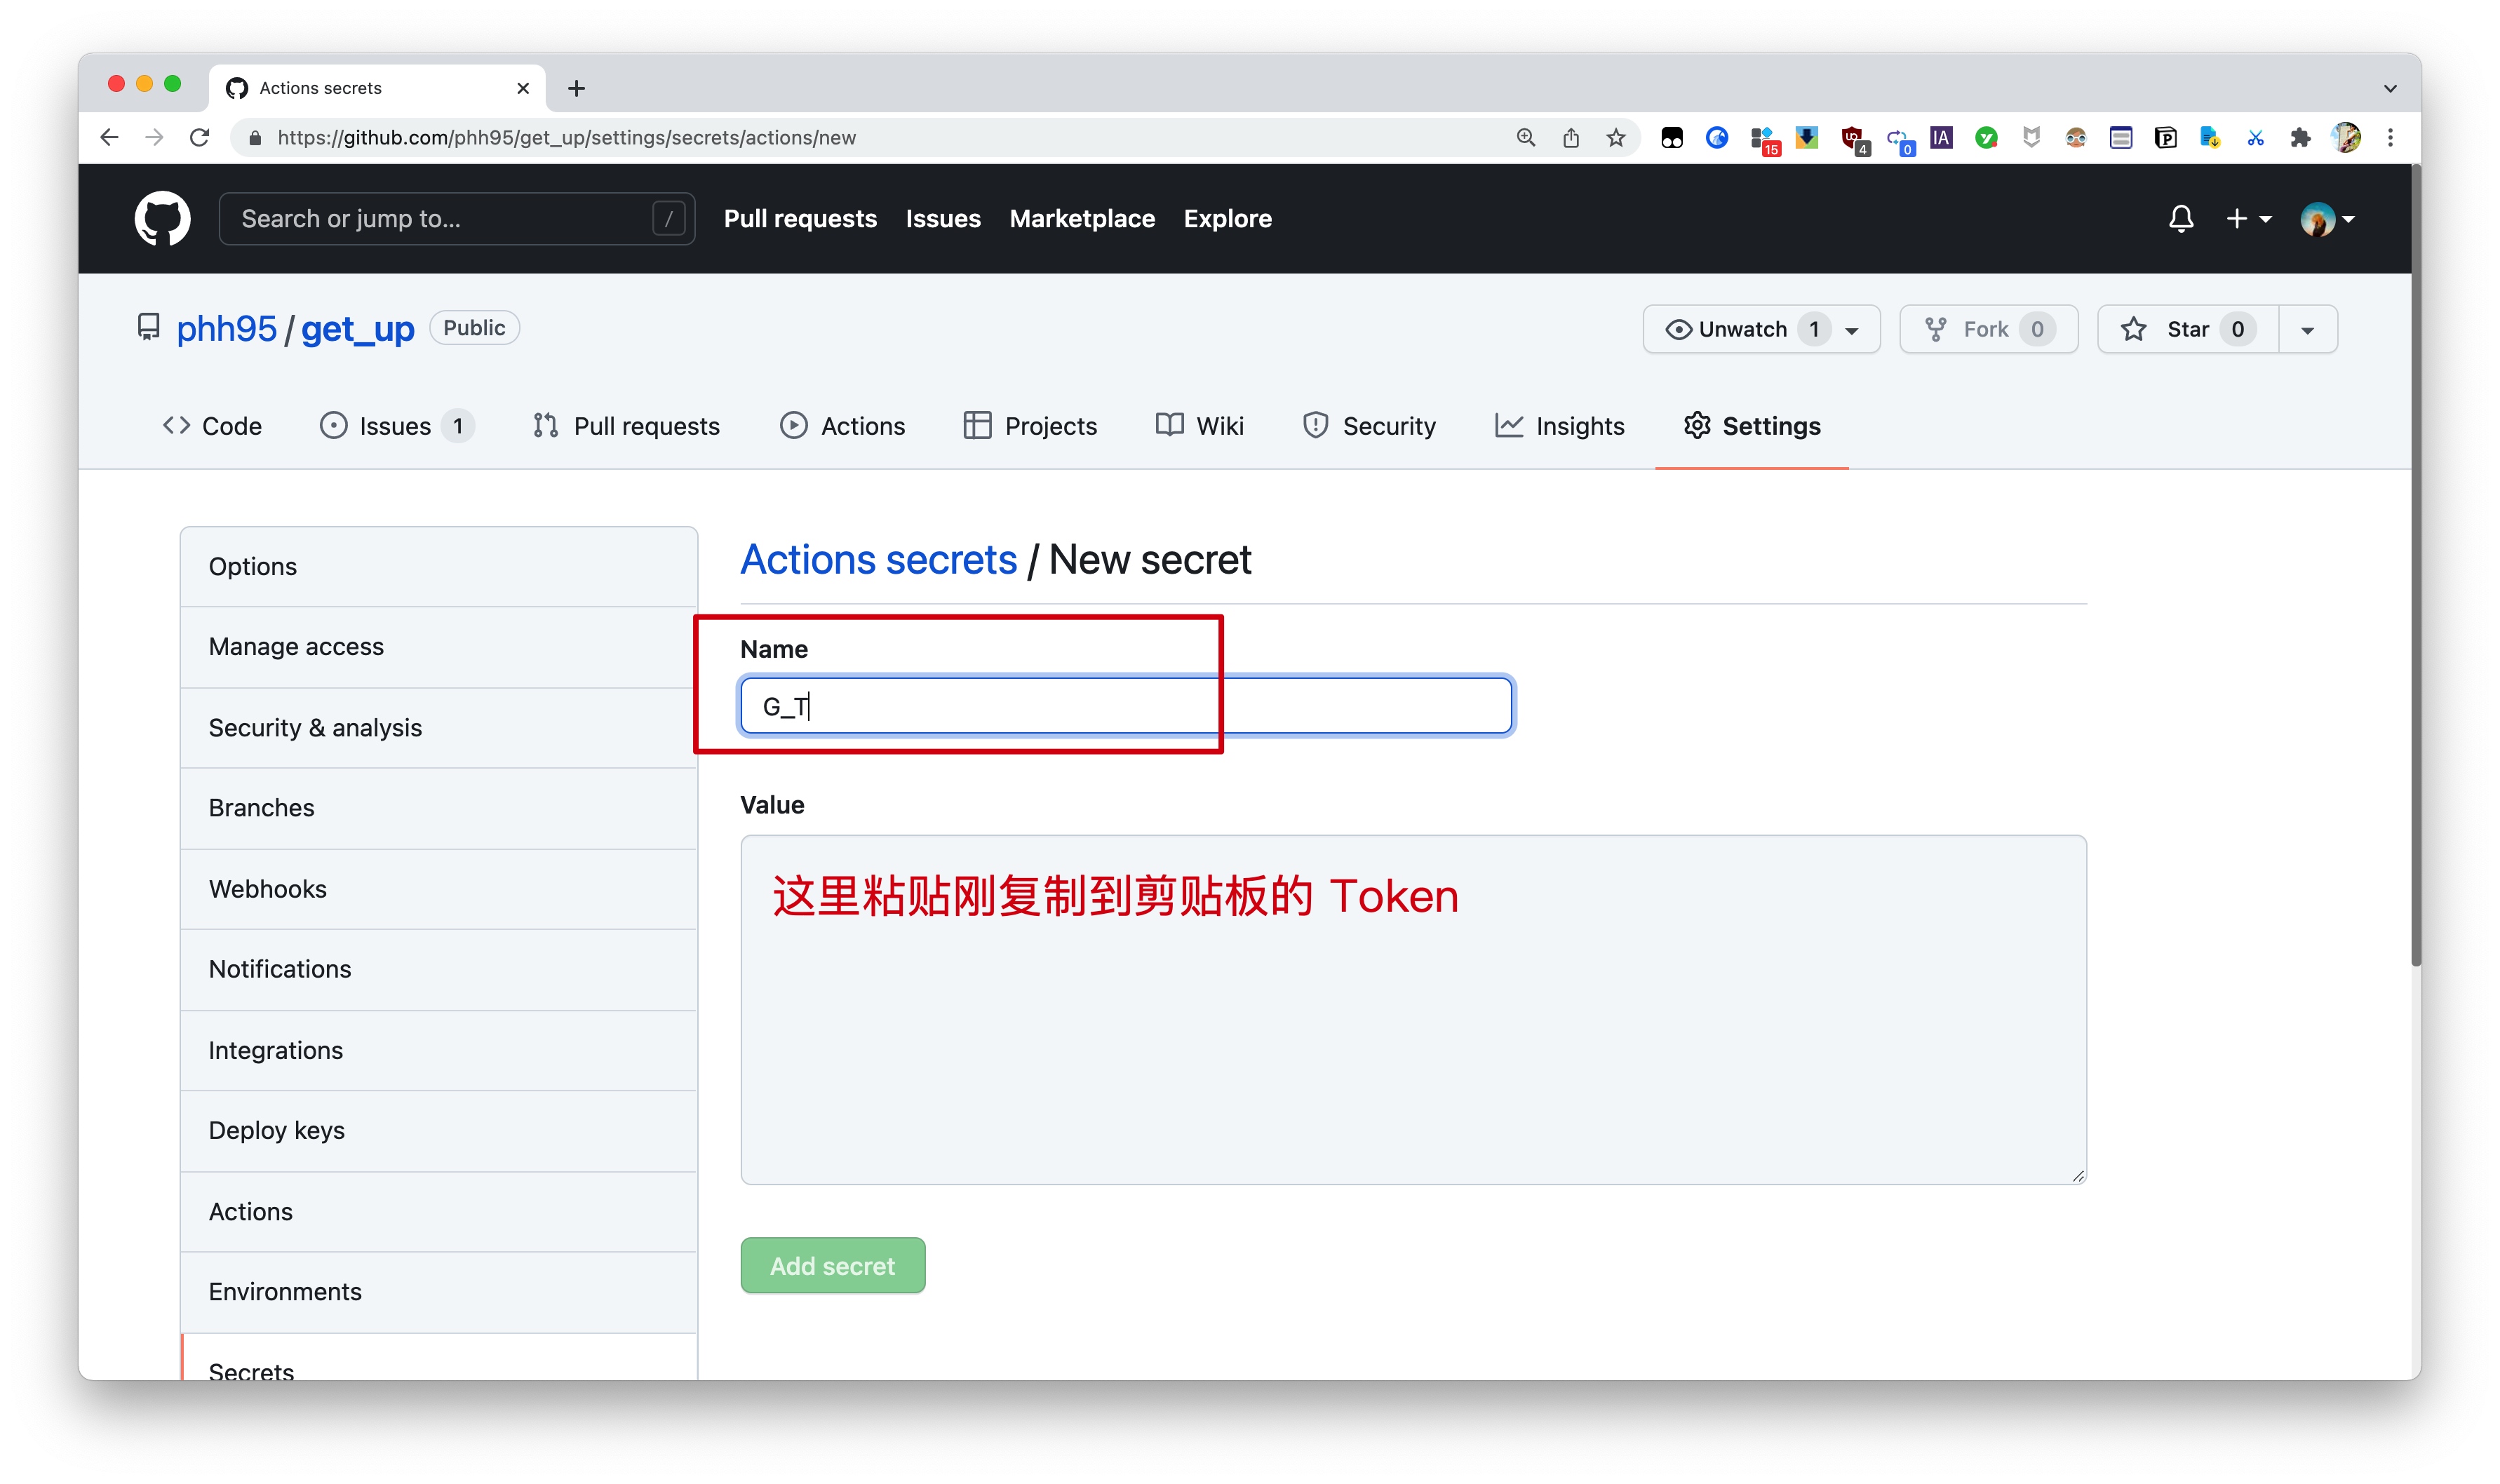This screenshot has width=2500, height=1484.
Task: Click the notifications bell icon
Action: coord(2177,219)
